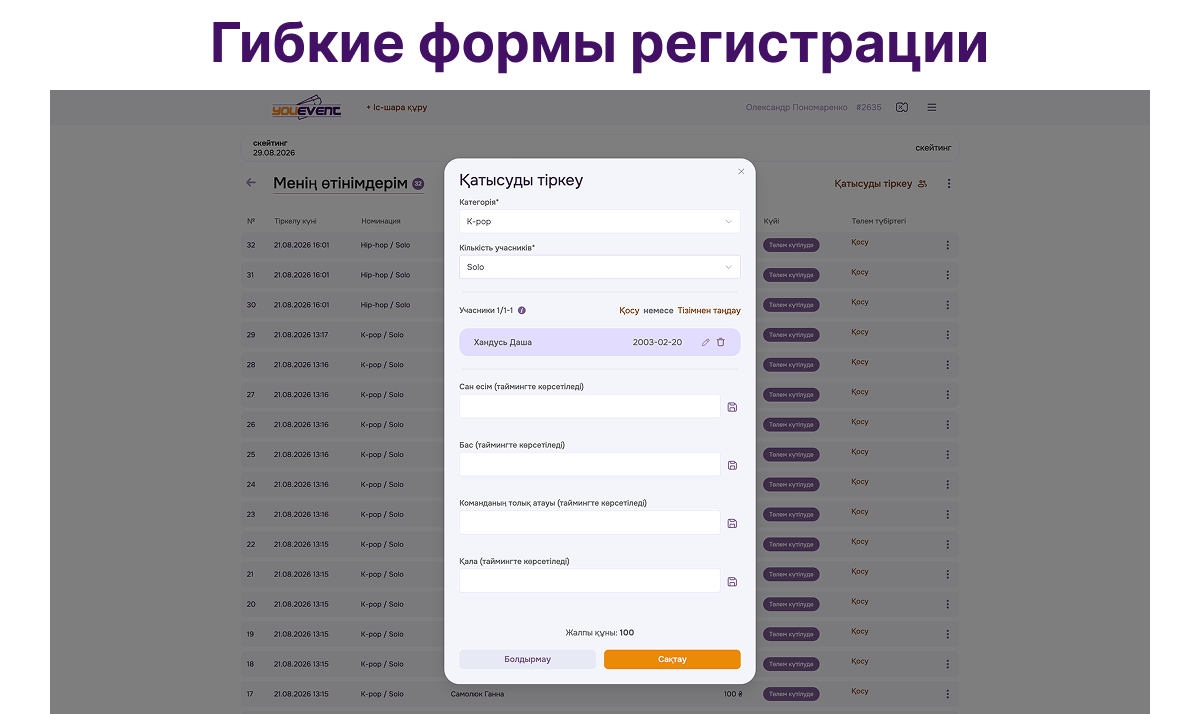Focus the Сан есім input field
The height and width of the screenshot is (714, 1200).
(590, 406)
